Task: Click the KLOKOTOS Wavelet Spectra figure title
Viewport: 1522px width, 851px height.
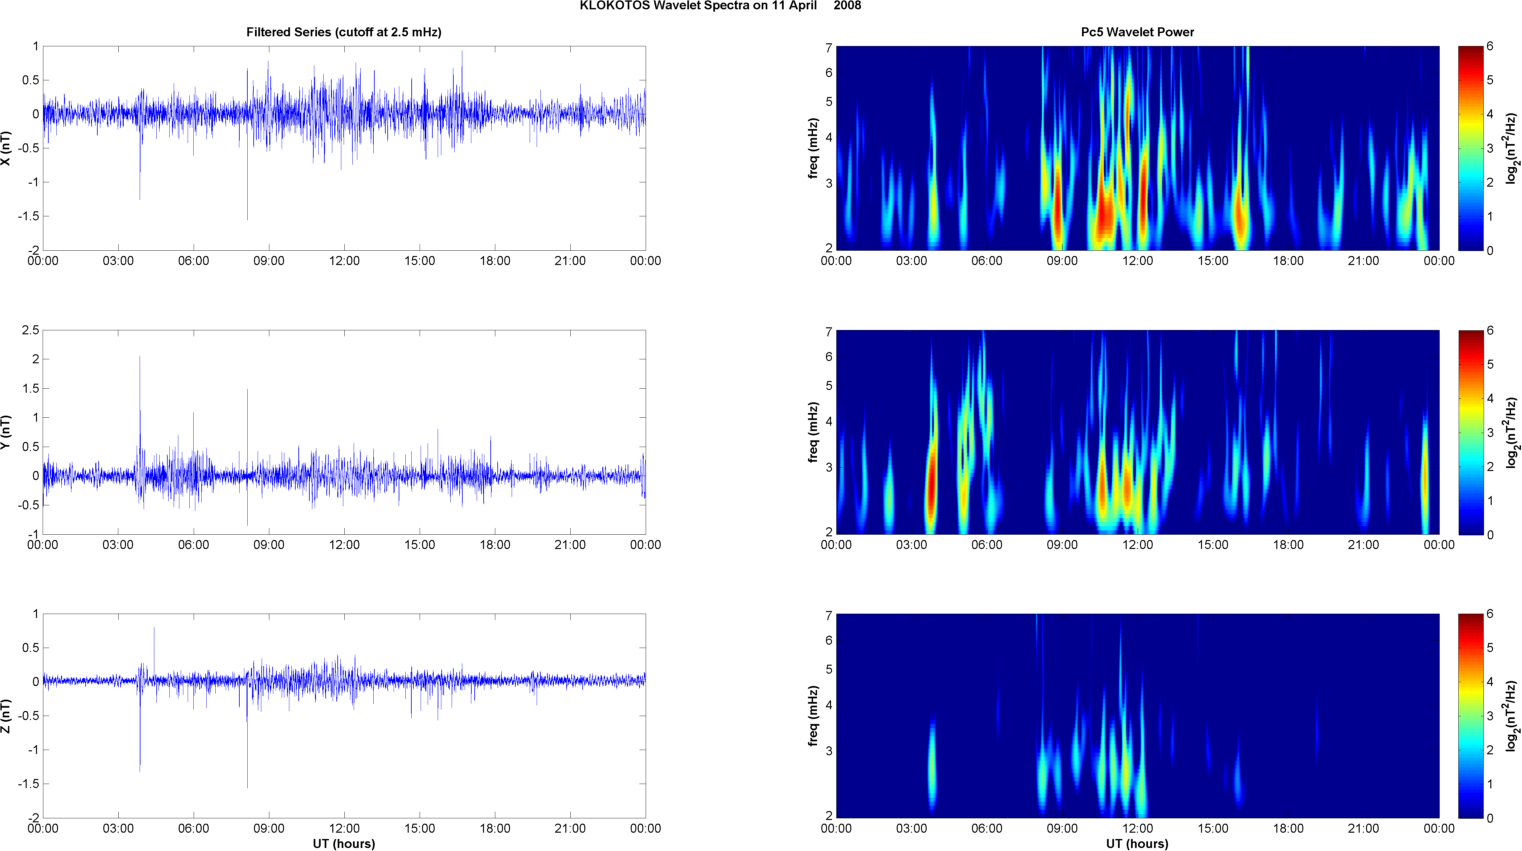Action: coord(720,6)
